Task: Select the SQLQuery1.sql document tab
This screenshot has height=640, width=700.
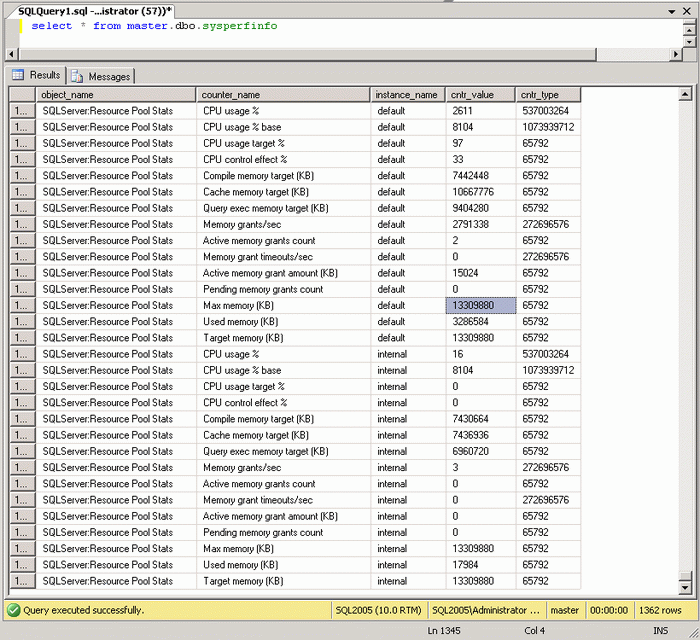Action: (94, 11)
